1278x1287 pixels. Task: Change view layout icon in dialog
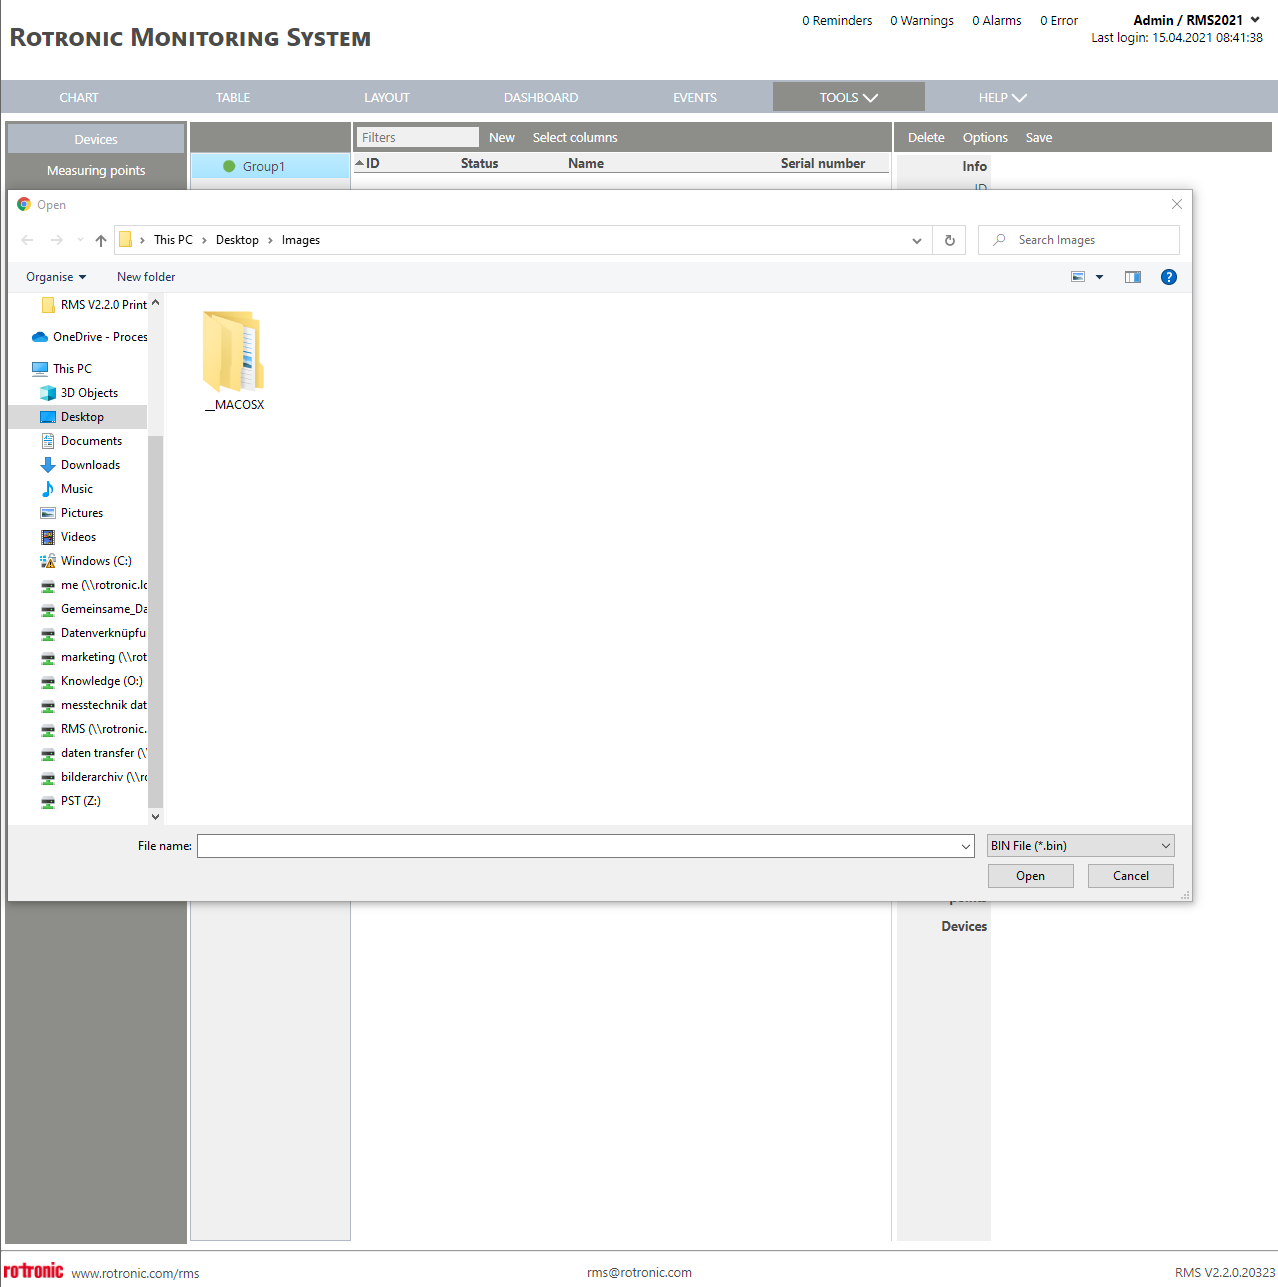[1078, 277]
